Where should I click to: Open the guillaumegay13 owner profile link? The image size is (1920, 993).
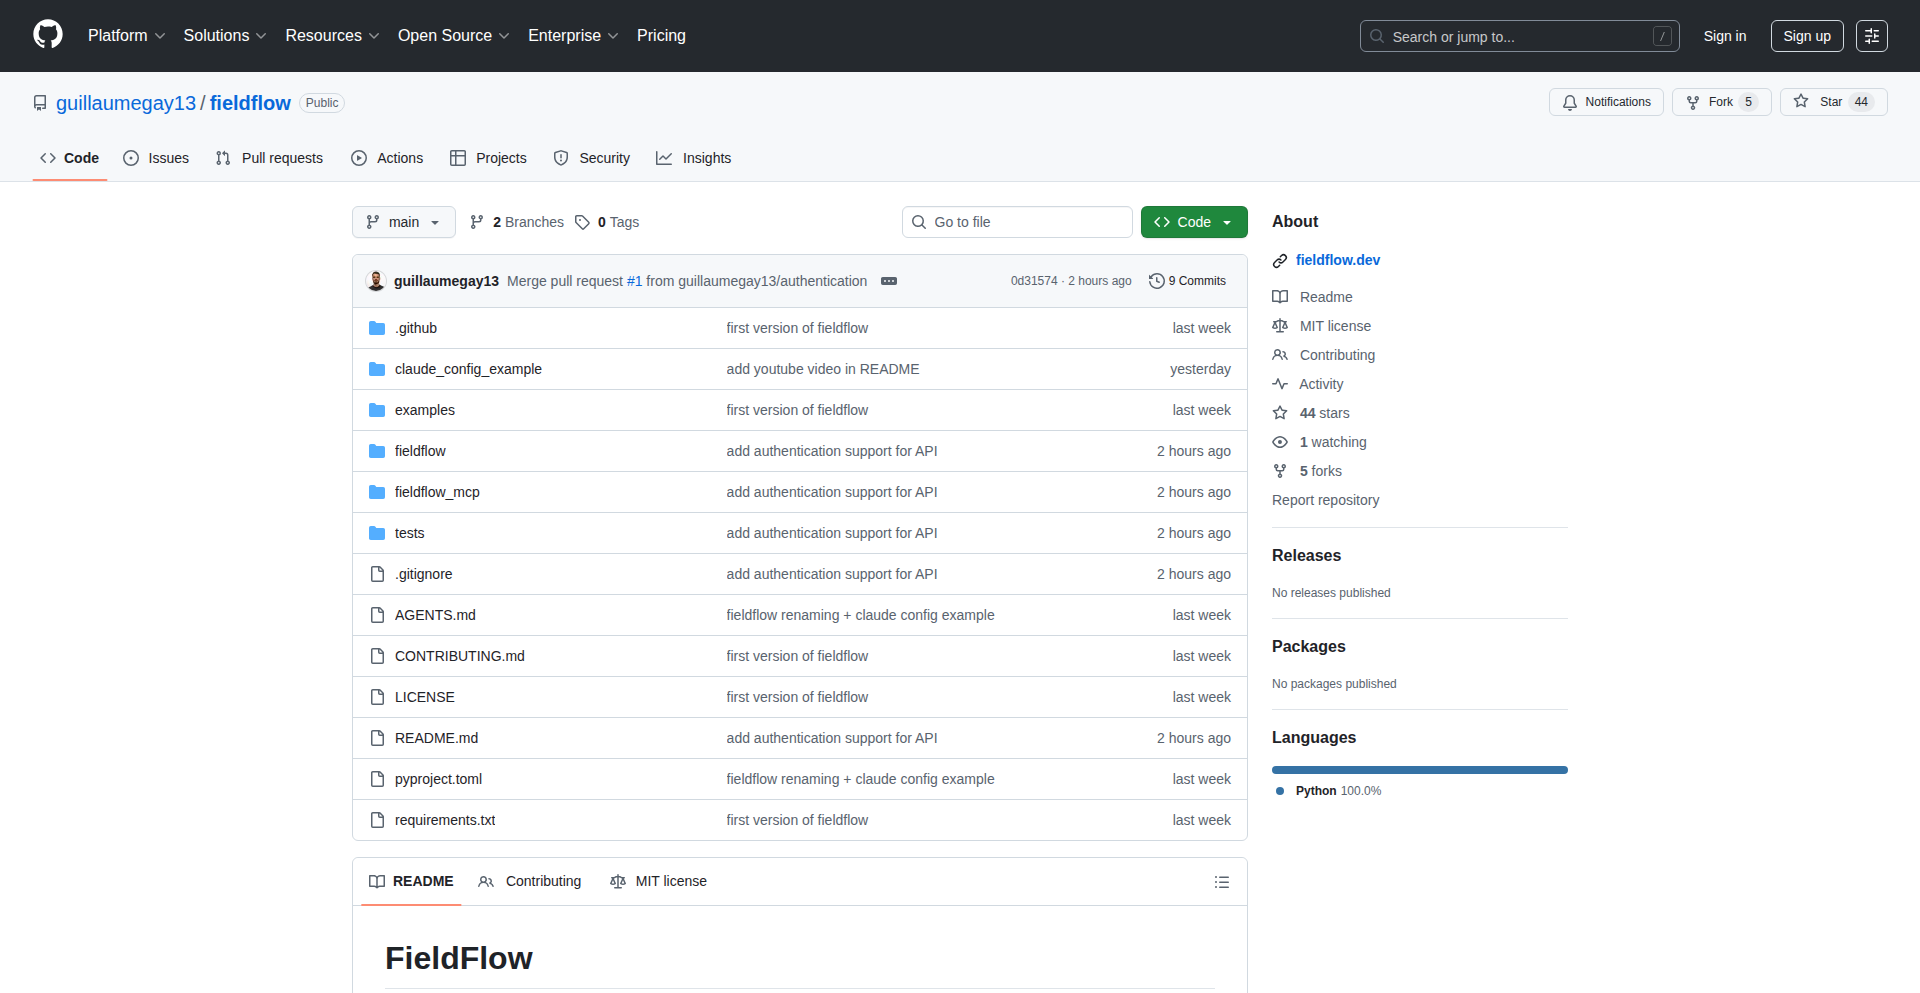coord(126,103)
